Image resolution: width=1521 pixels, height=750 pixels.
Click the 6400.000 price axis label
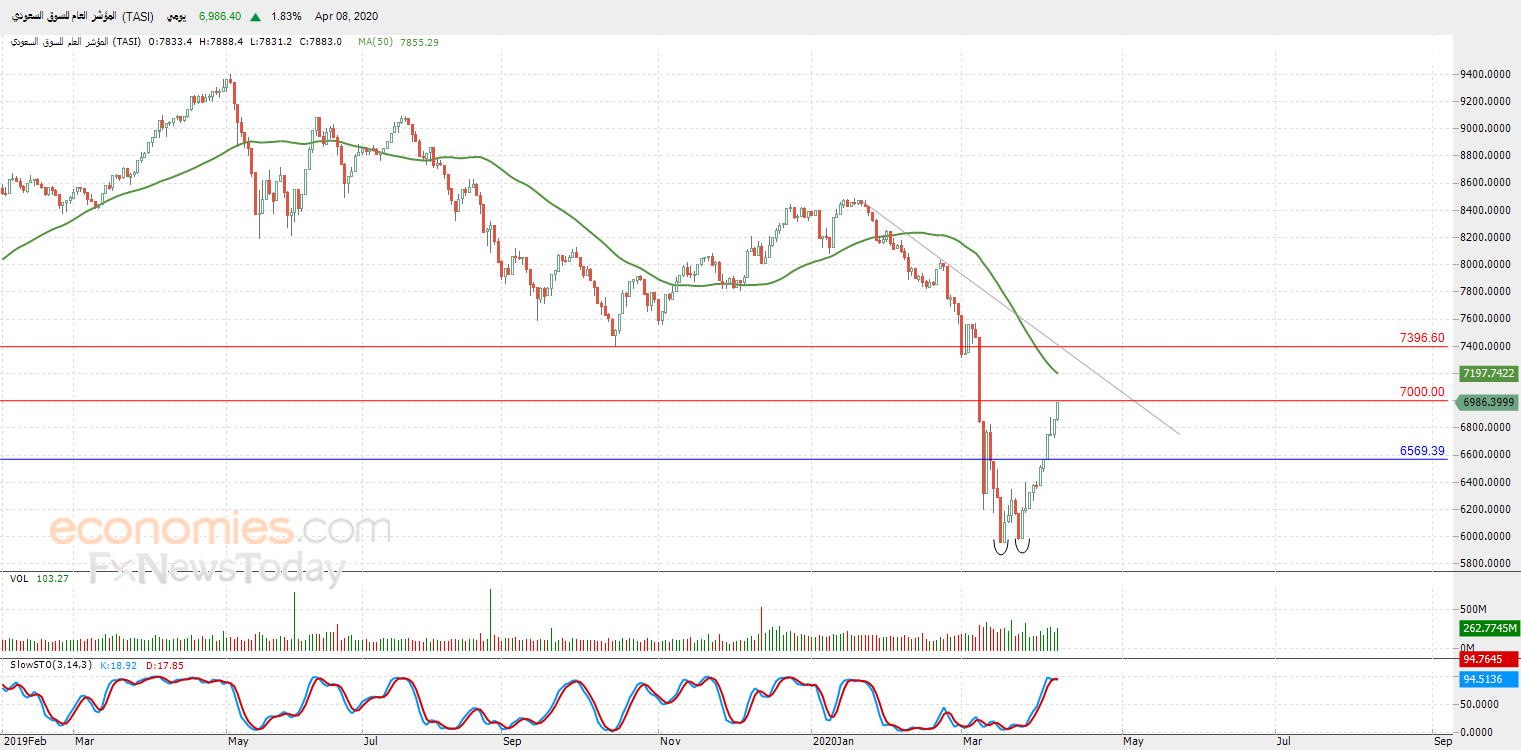[x=1484, y=482]
